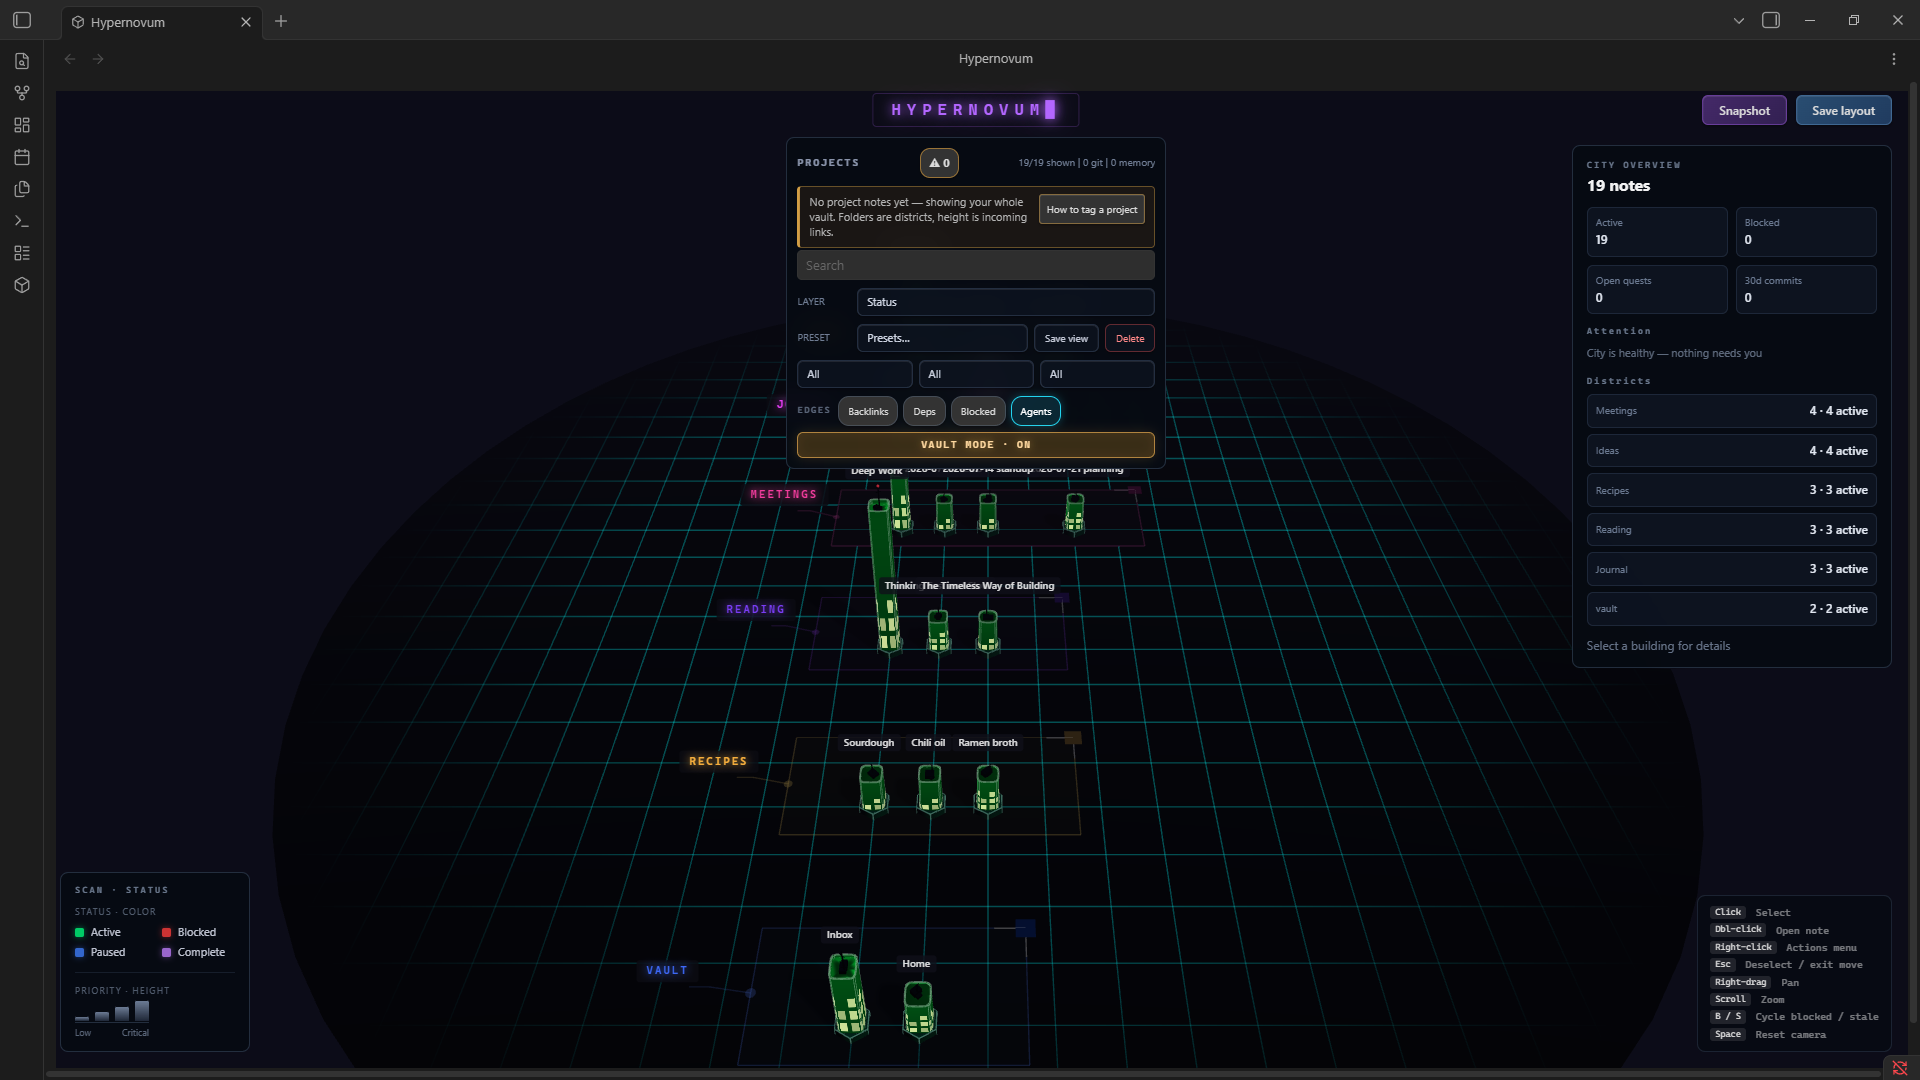
Task: Launch Hypernovum via the cube ribbon icon
Action: 22,285
